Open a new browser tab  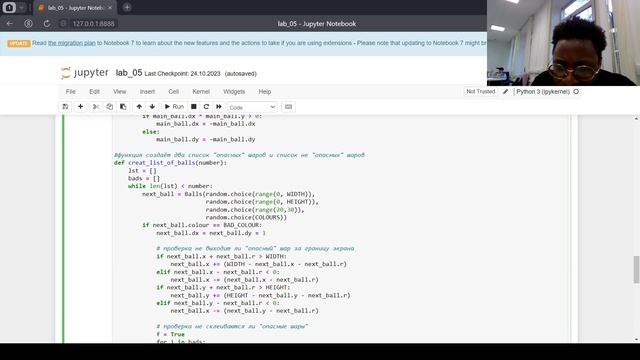pyautogui.click(x=127, y=7)
